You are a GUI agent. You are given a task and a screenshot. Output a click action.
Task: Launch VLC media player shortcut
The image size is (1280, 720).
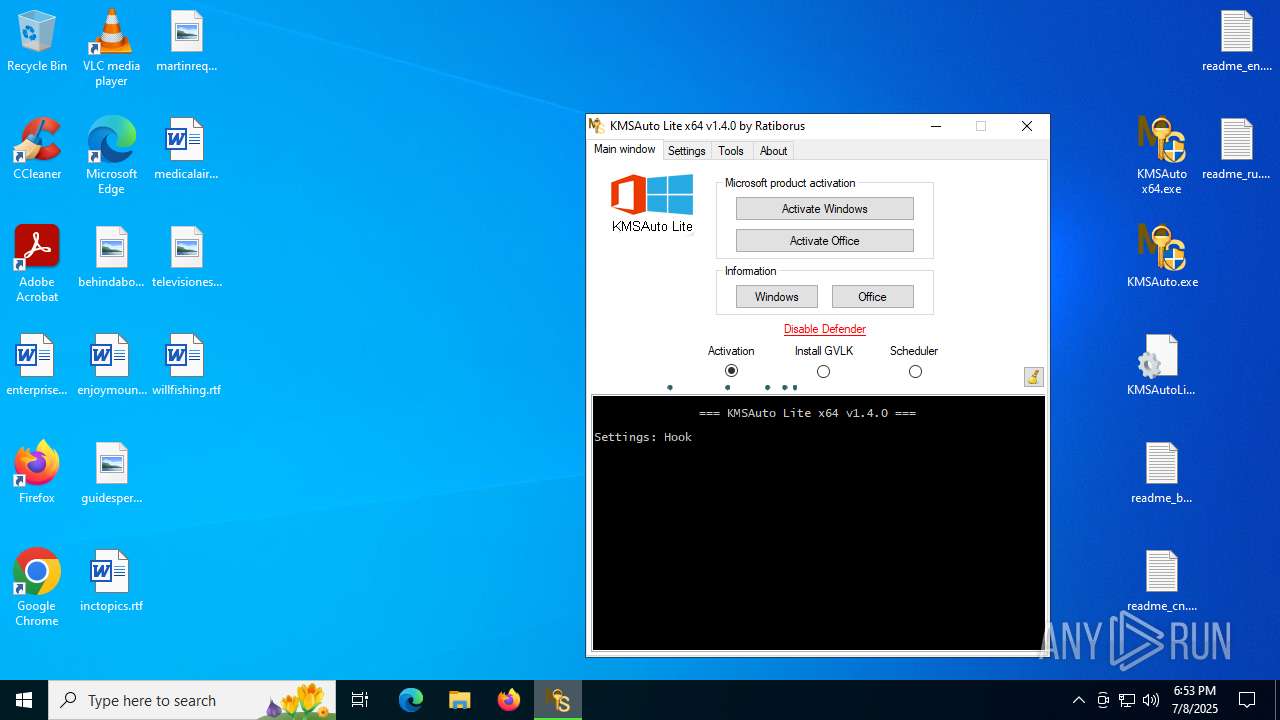pos(111,48)
